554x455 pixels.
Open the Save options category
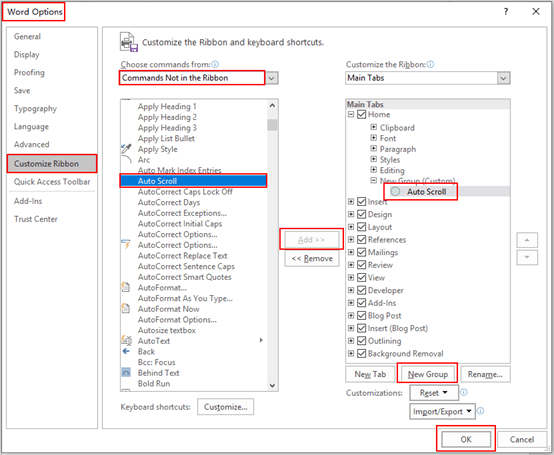(x=22, y=90)
